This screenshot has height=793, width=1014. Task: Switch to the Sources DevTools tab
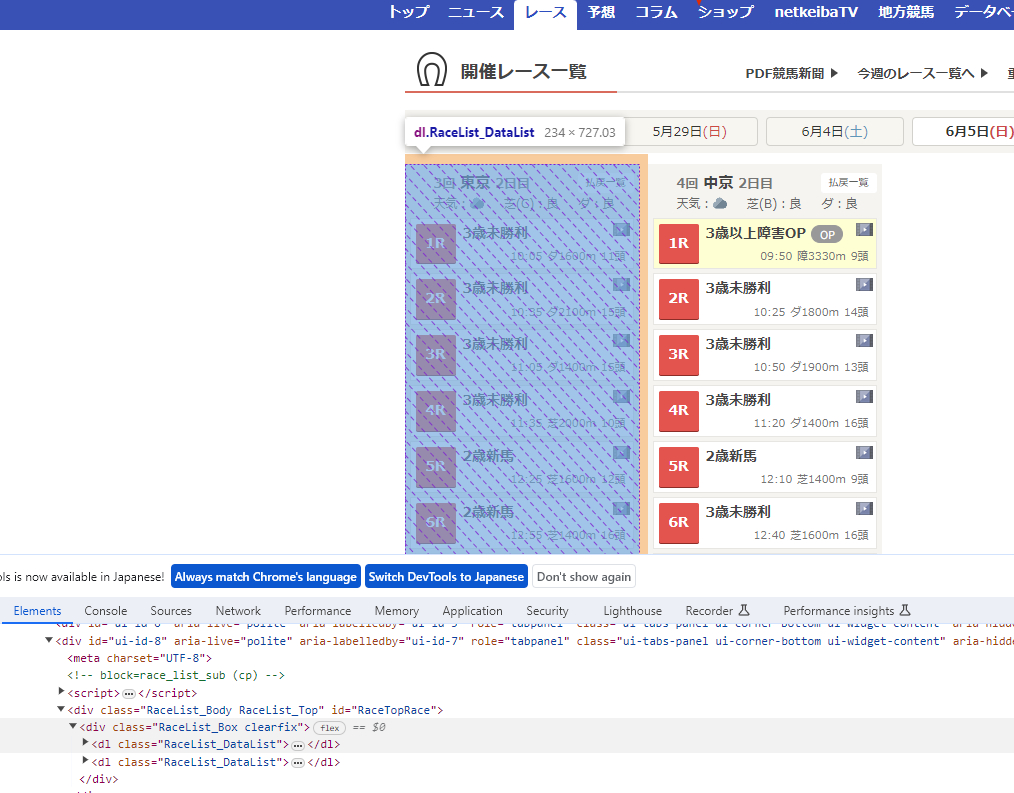171,611
